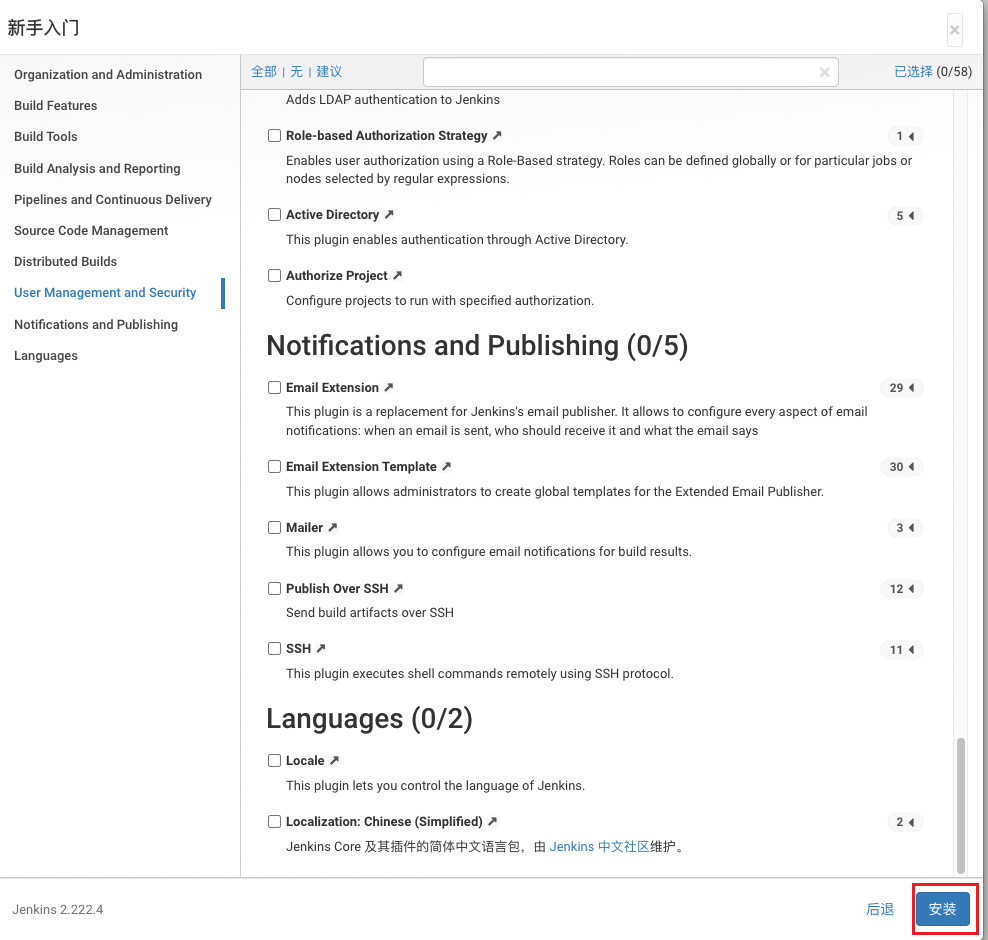Open SSH plugin link arrow icon
The width and height of the screenshot is (988, 940).
tap(321, 648)
